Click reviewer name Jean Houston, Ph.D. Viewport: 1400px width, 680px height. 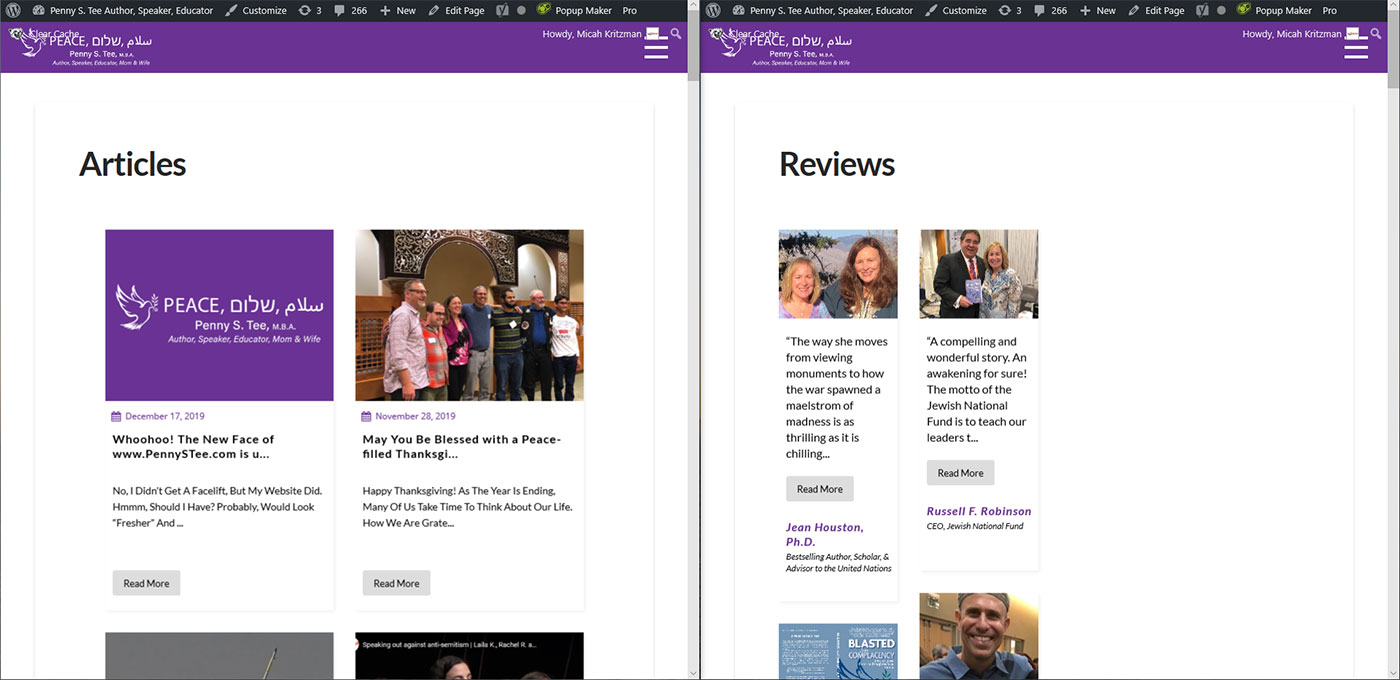point(825,534)
